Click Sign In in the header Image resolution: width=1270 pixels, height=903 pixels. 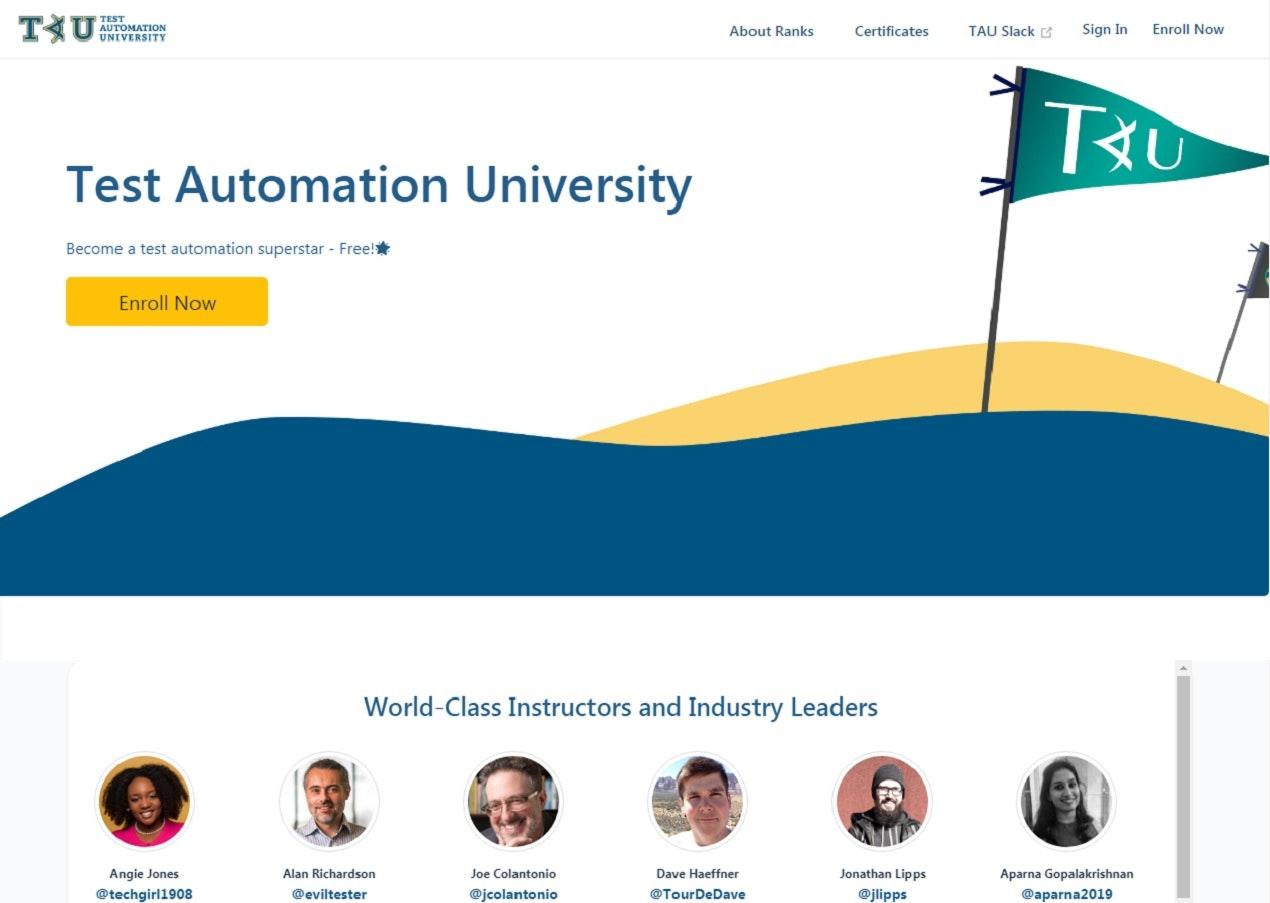(x=1104, y=30)
